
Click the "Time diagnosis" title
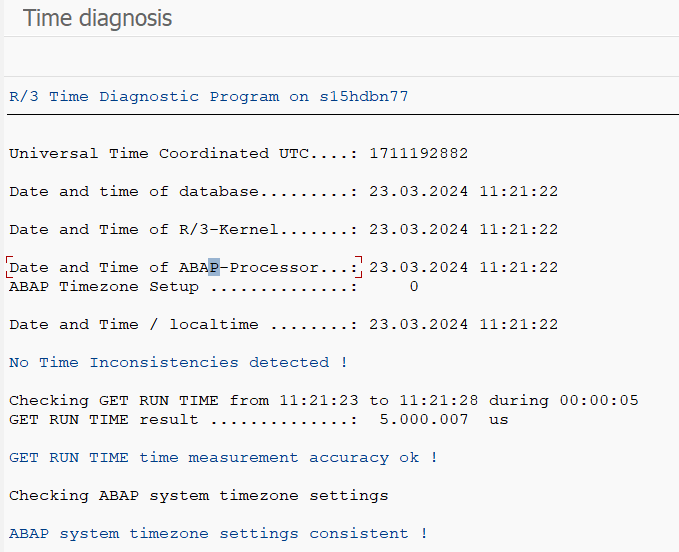97,18
